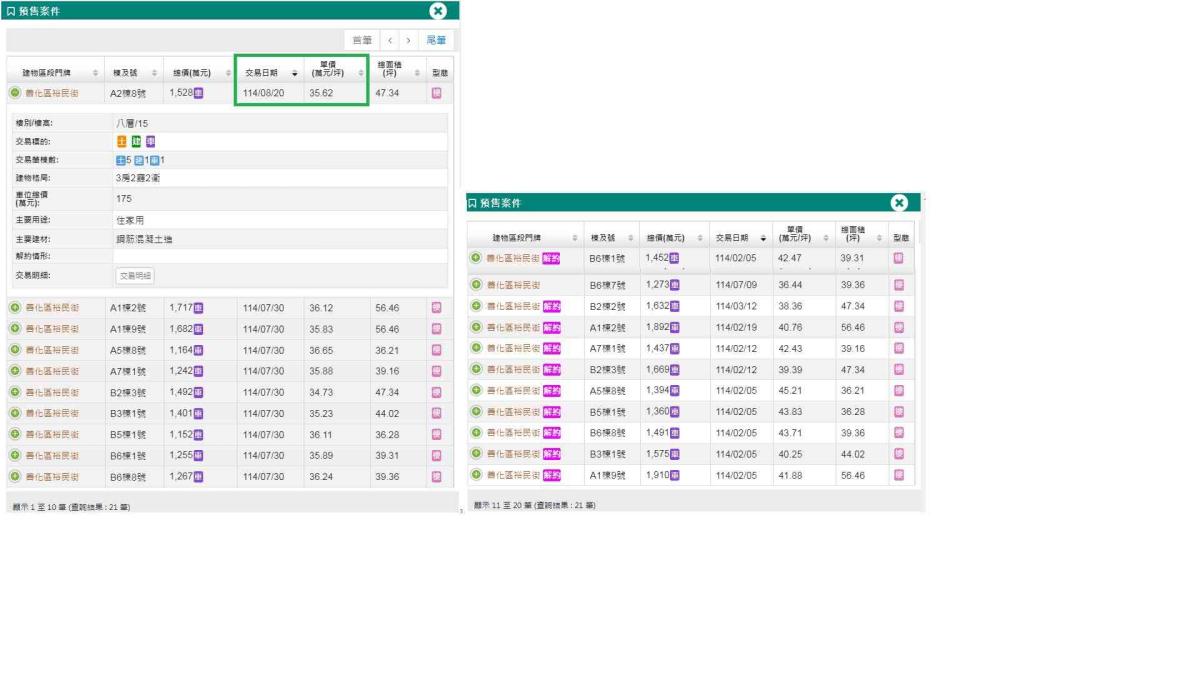Collapse the expanded A2棟8號 row details
The width and height of the screenshot is (1200, 675).
pos(15,93)
